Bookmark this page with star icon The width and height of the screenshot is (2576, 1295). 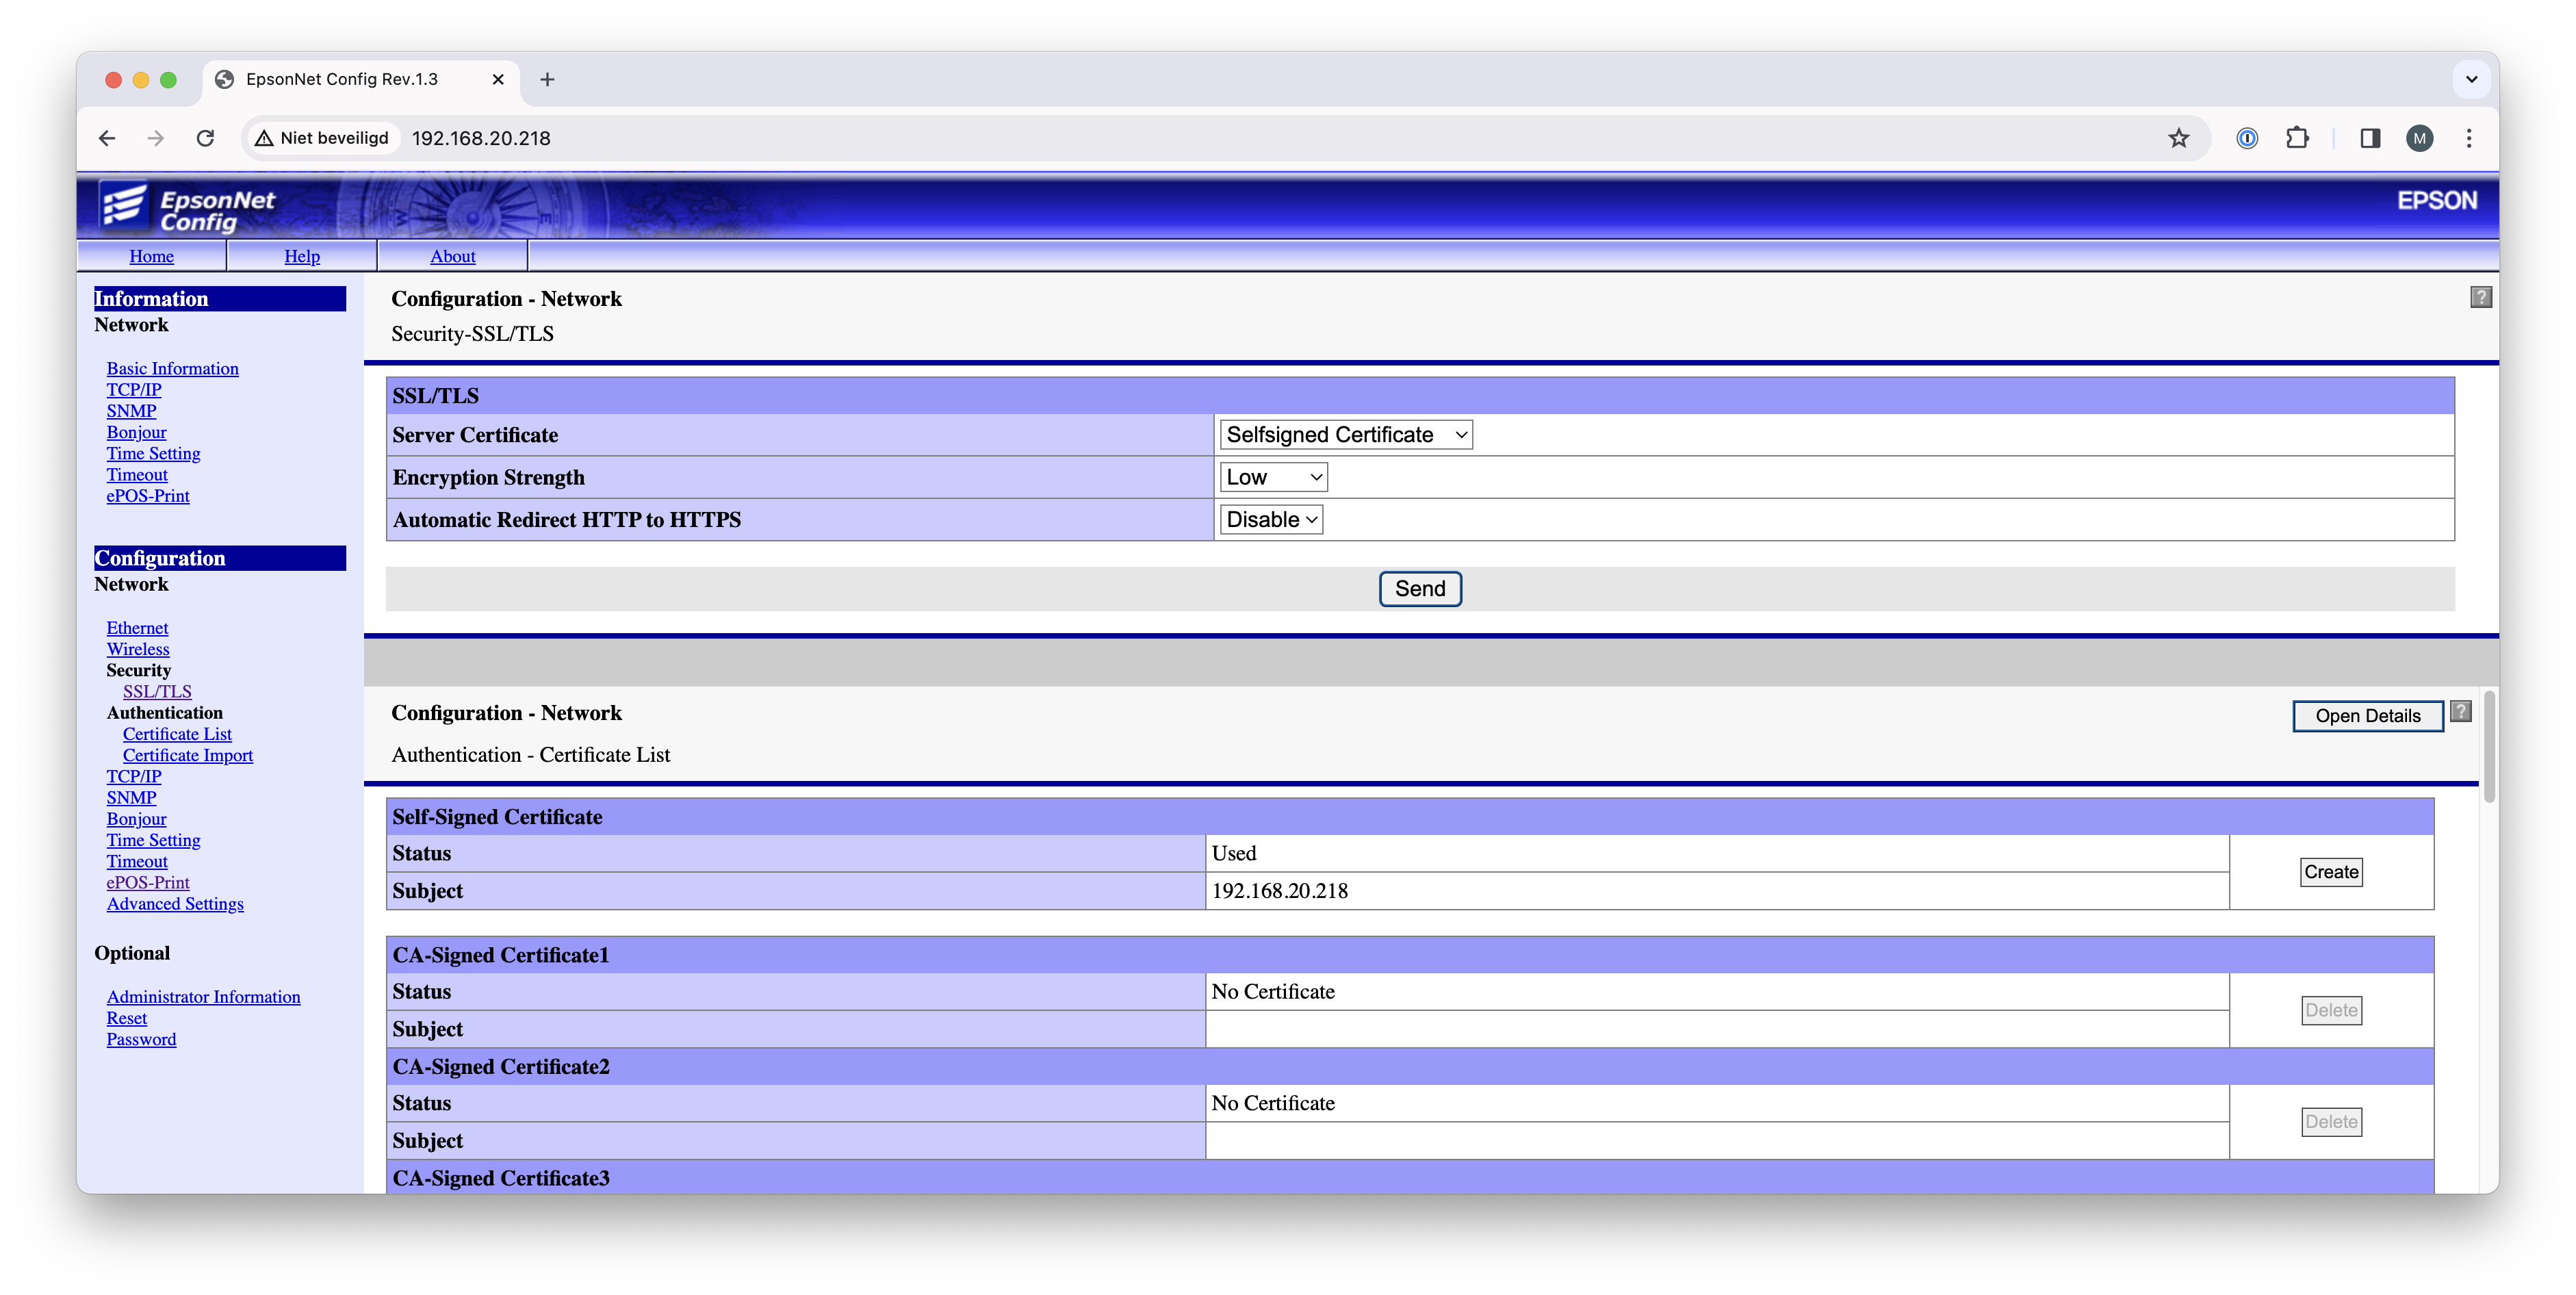2178,138
